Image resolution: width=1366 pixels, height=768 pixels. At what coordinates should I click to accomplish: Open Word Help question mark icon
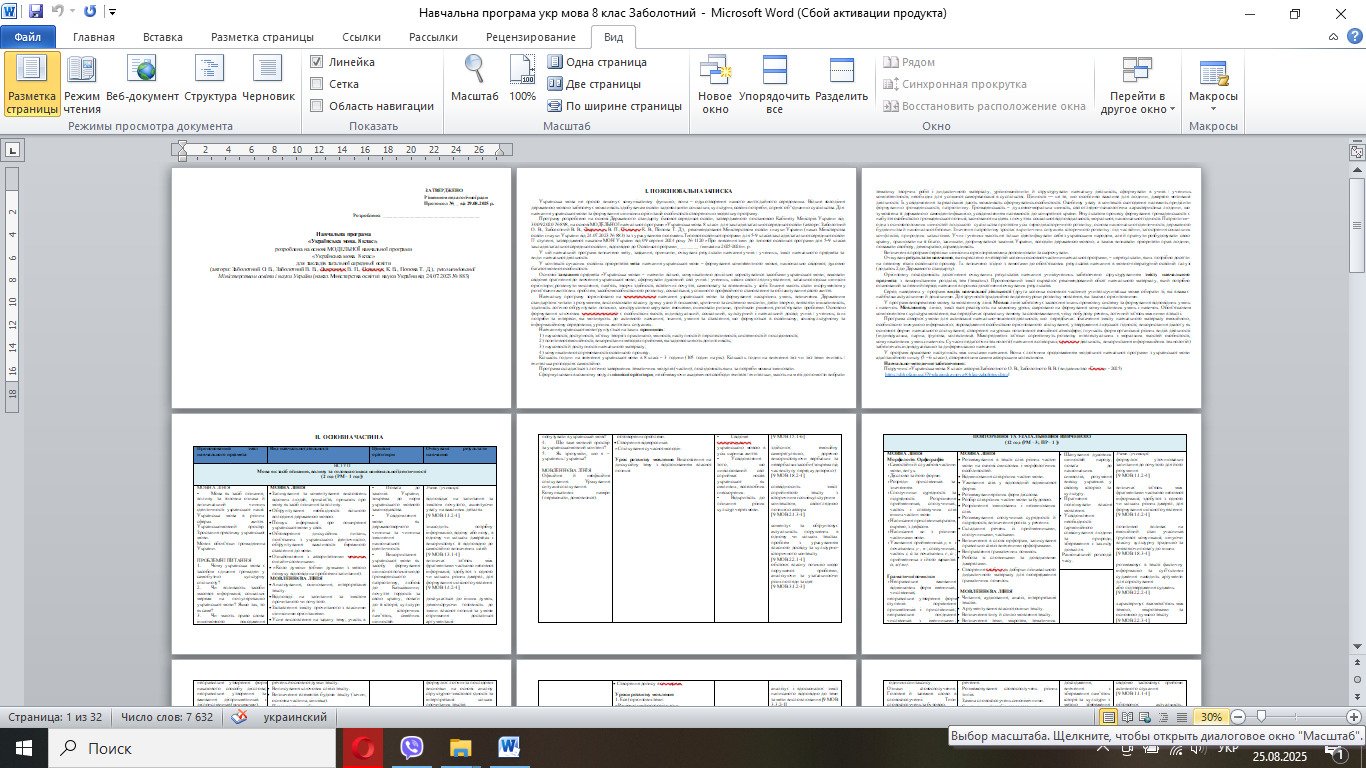tap(1353, 38)
